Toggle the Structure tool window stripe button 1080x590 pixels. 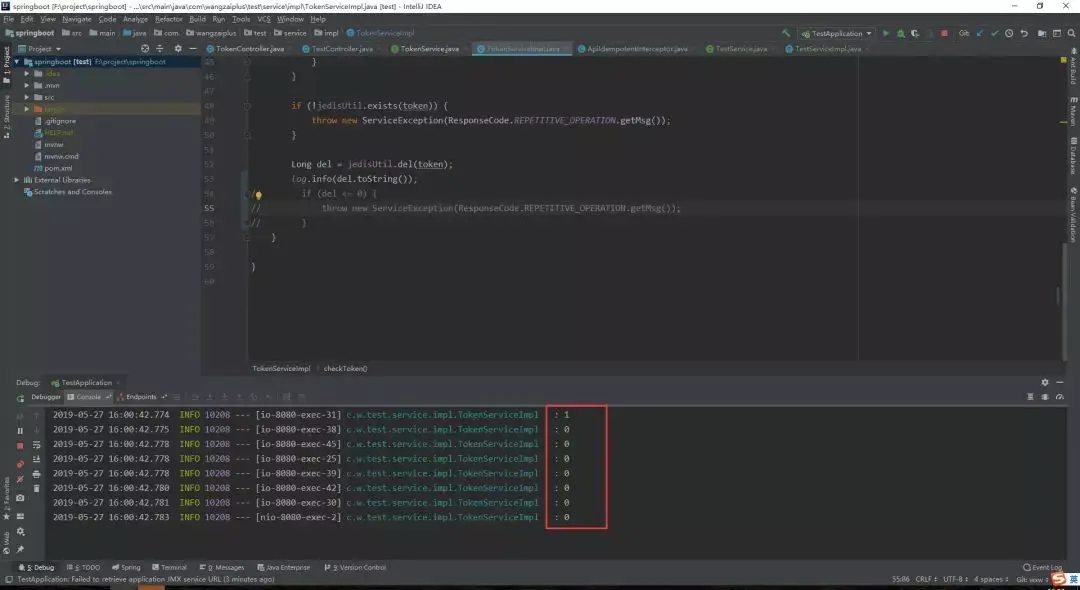pos(6,117)
